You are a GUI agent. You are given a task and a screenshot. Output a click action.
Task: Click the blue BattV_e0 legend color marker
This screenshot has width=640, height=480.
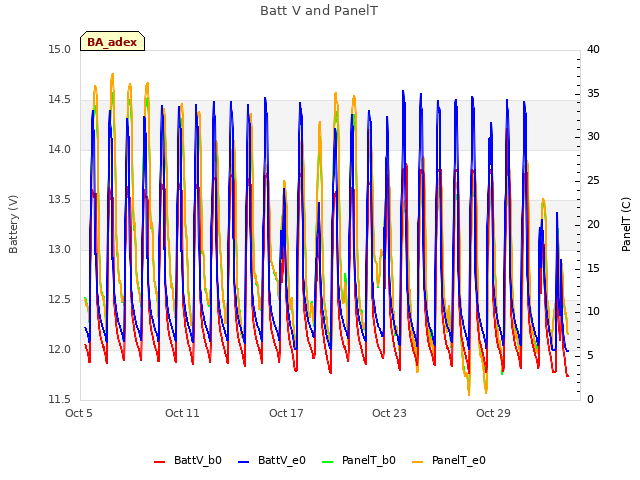point(243,462)
